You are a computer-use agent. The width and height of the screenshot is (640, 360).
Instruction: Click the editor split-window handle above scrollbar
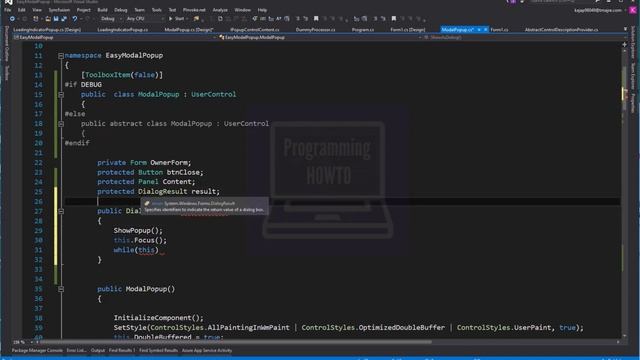point(624,44)
